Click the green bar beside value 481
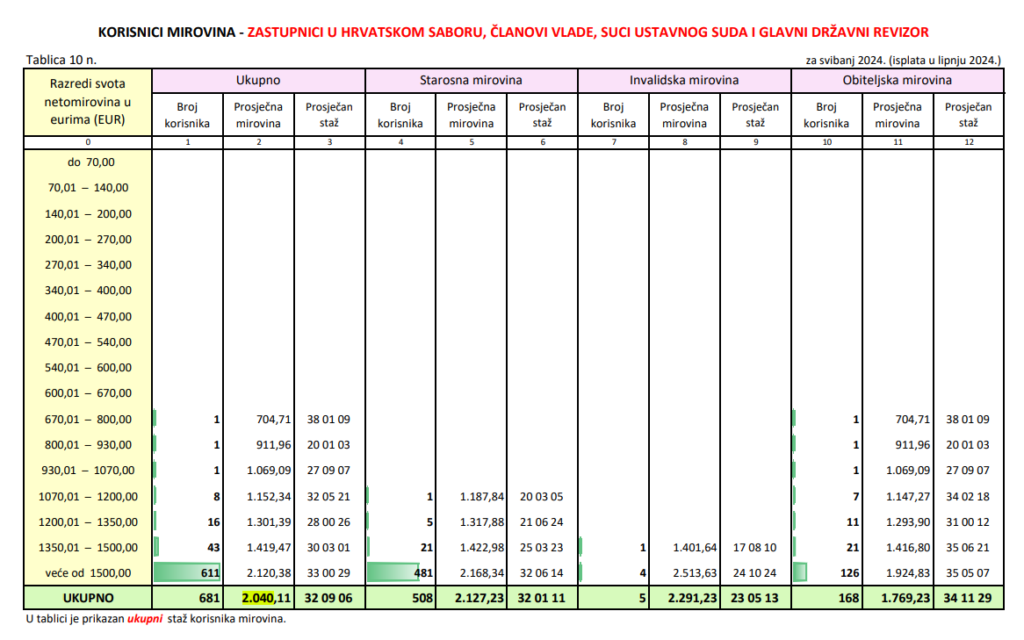The width and height of the screenshot is (1024, 640). coord(384,571)
